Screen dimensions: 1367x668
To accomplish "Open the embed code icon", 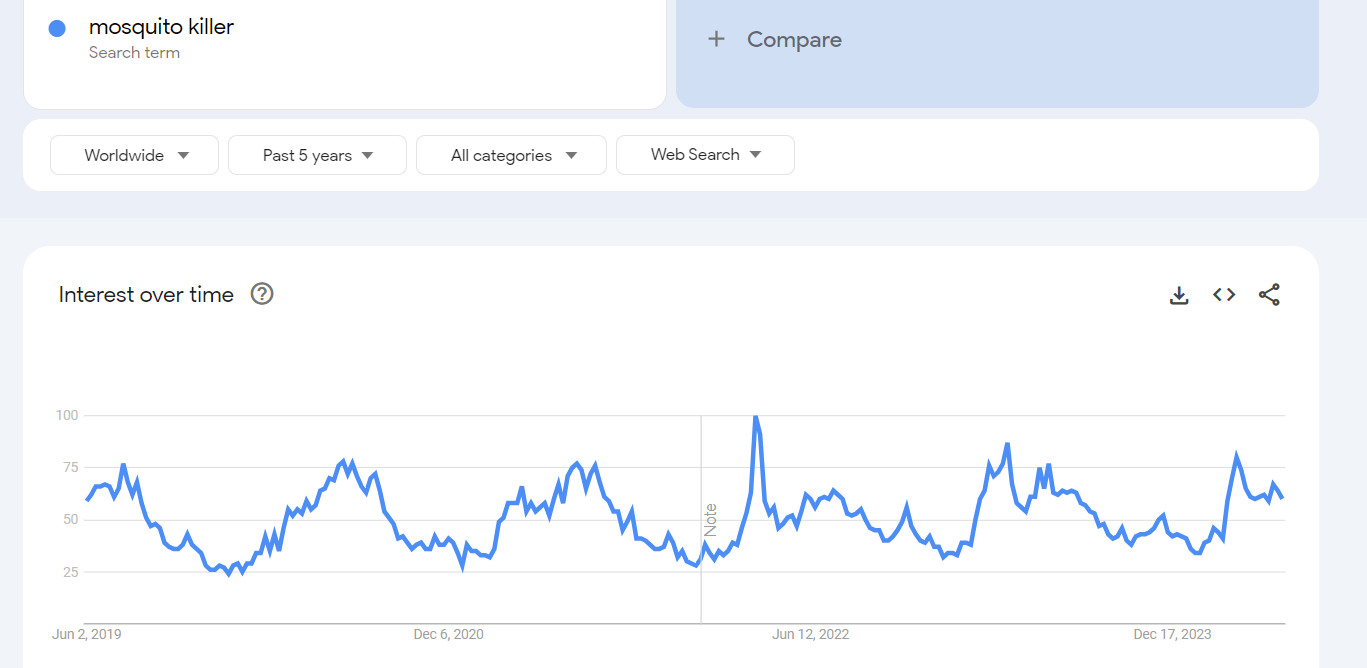I will click(1224, 295).
